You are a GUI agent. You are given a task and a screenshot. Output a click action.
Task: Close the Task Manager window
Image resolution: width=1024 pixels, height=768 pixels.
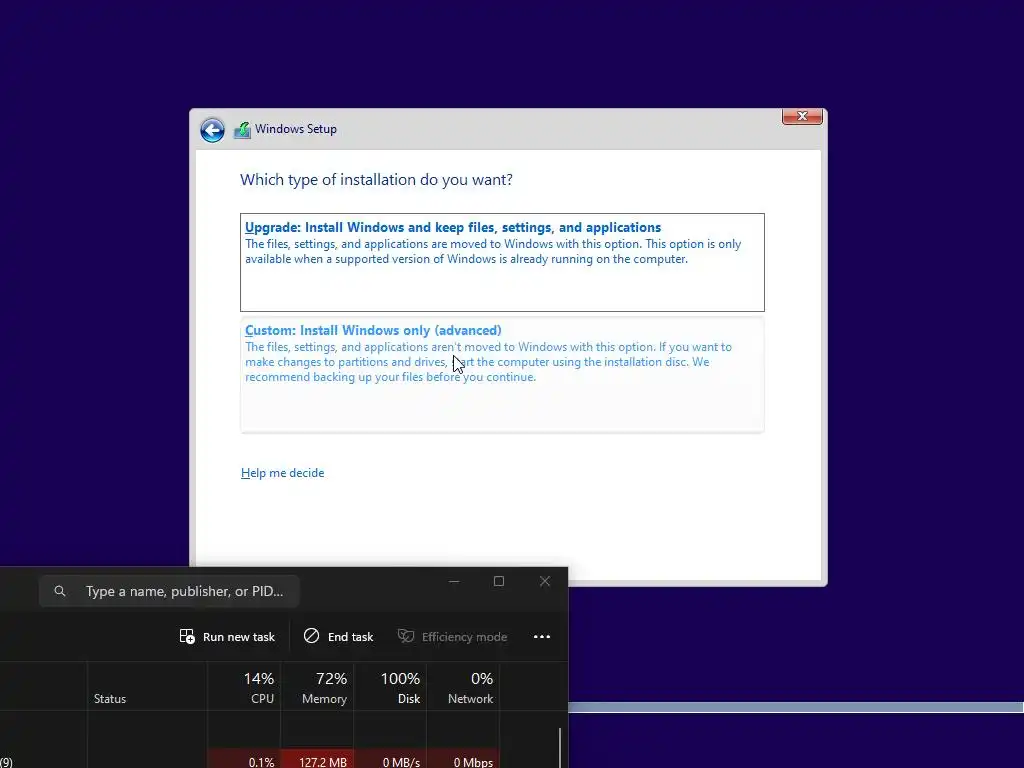coord(545,581)
